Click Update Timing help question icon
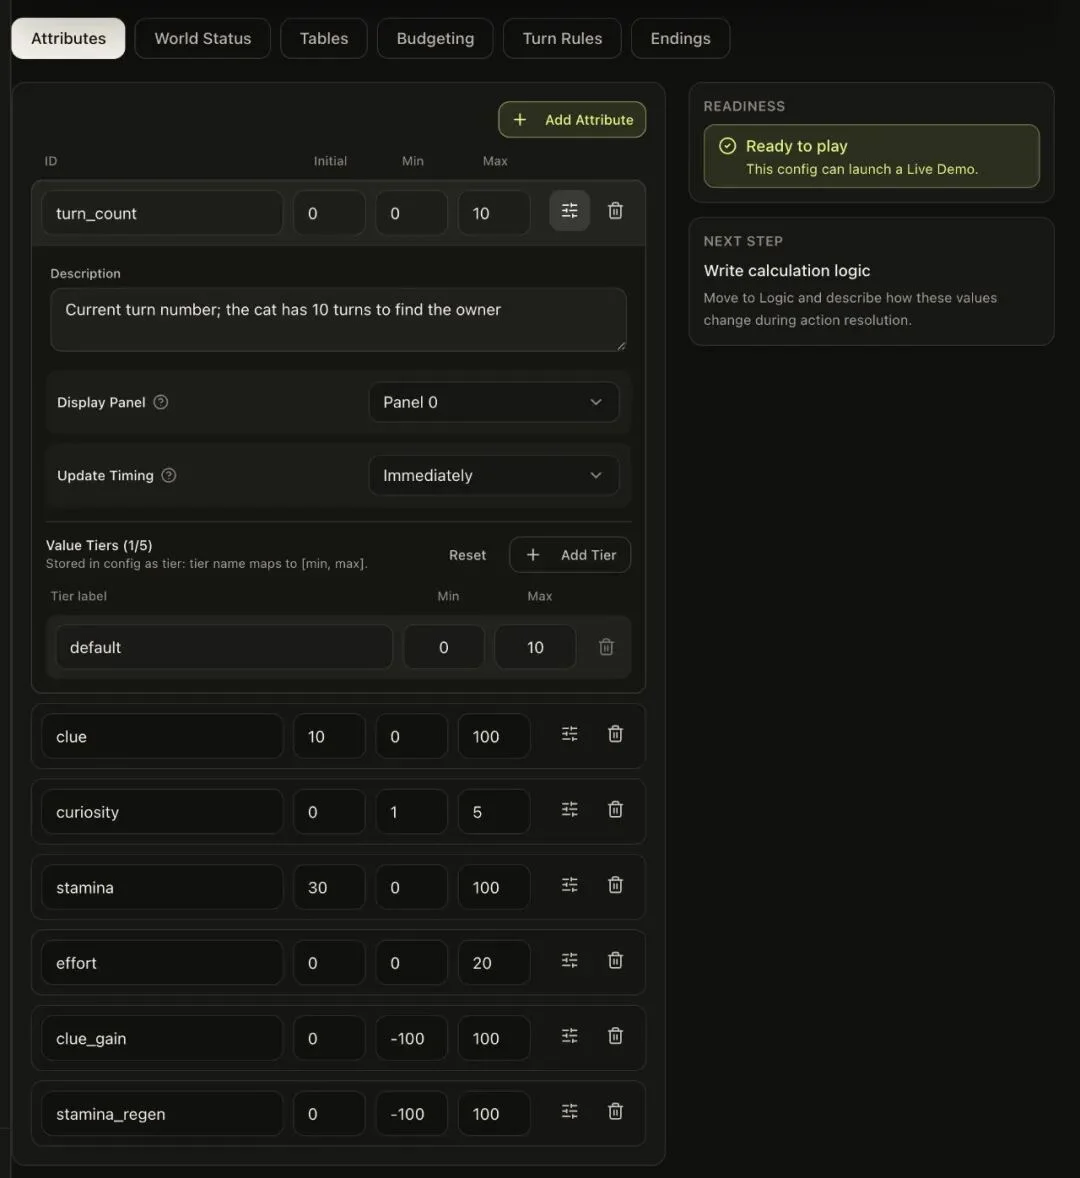 (x=169, y=475)
